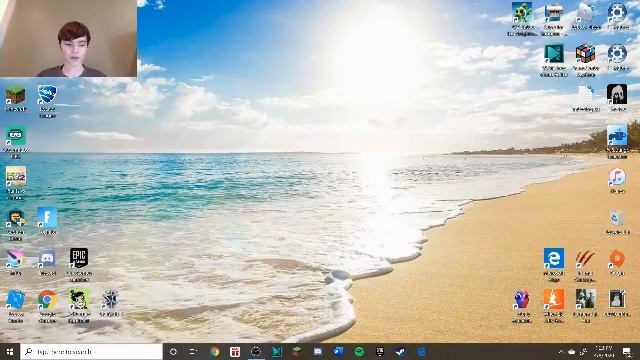This screenshot has width=640, height=360.
Task: Open the printer desktop shortcut
Action: click(x=554, y=18)
